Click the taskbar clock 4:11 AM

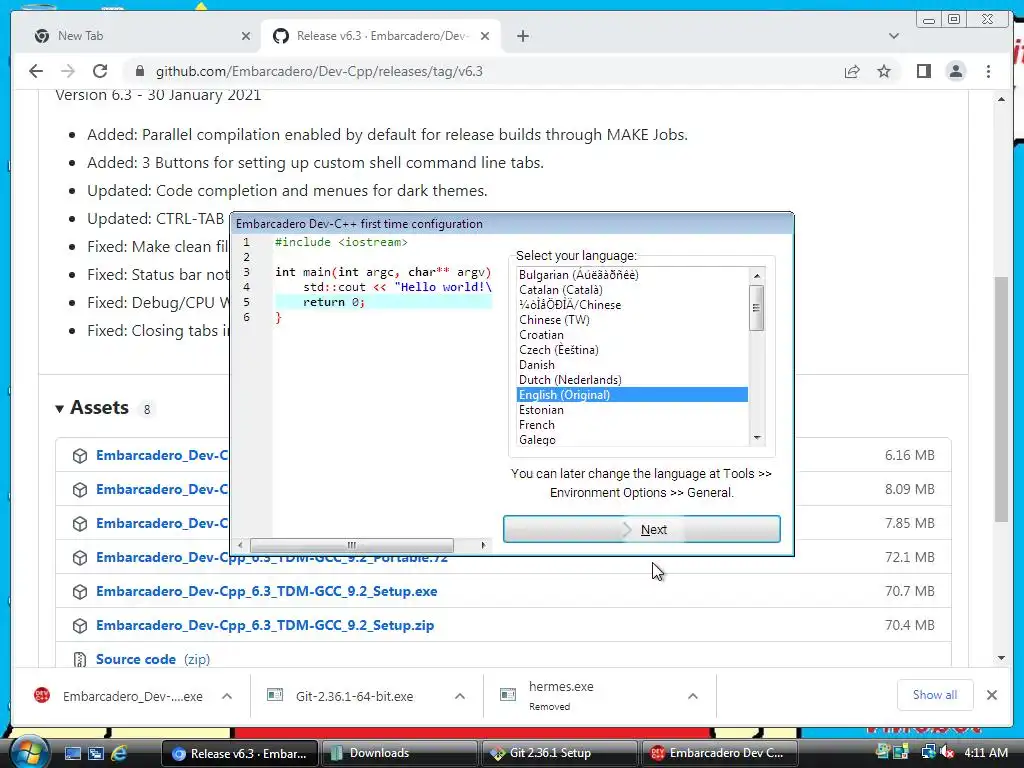985,753
